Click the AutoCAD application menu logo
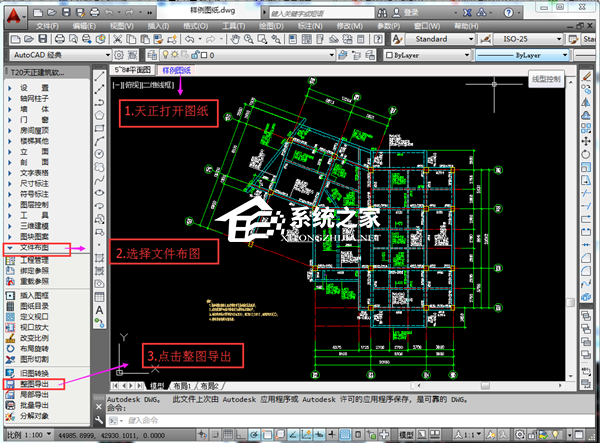This screenshot has width=600, height=443. [x=14, y=16]
